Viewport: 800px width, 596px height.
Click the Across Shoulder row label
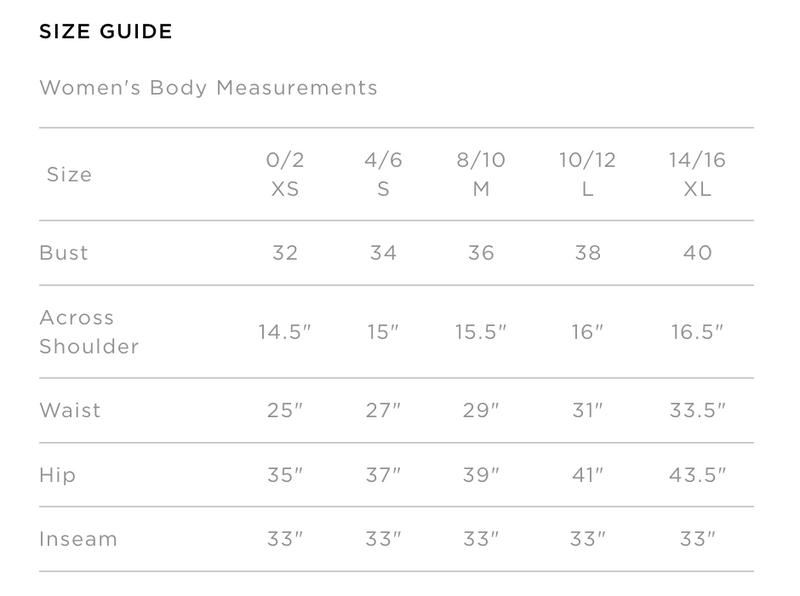[x=89, y=332]
